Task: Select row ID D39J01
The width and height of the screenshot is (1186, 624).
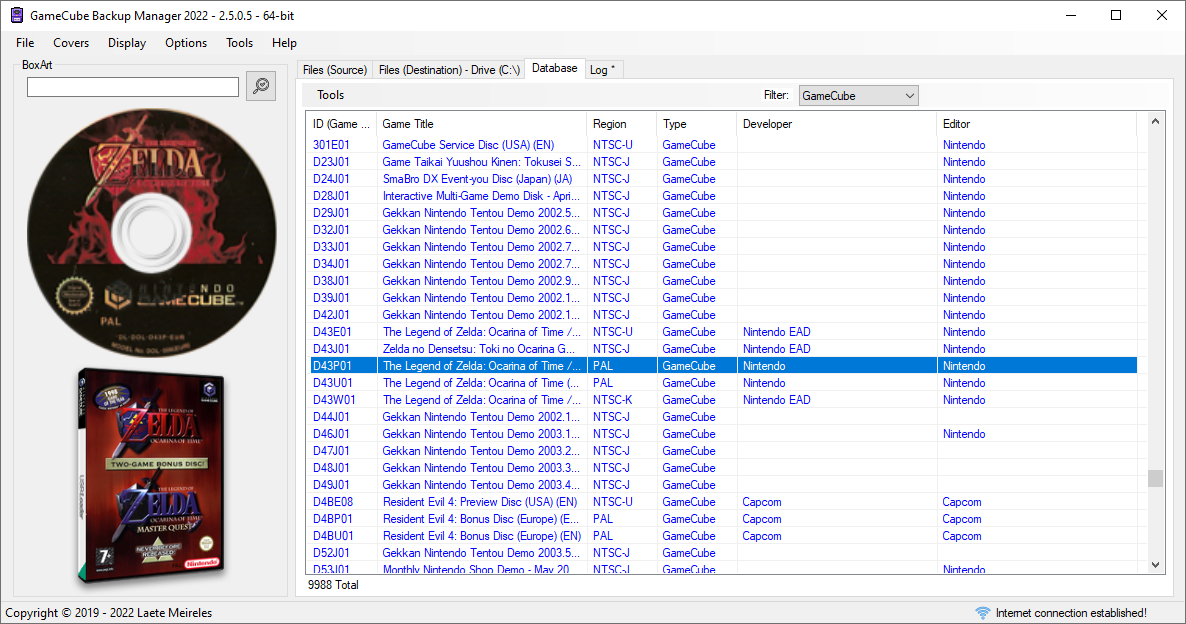Action: point(331,298)
